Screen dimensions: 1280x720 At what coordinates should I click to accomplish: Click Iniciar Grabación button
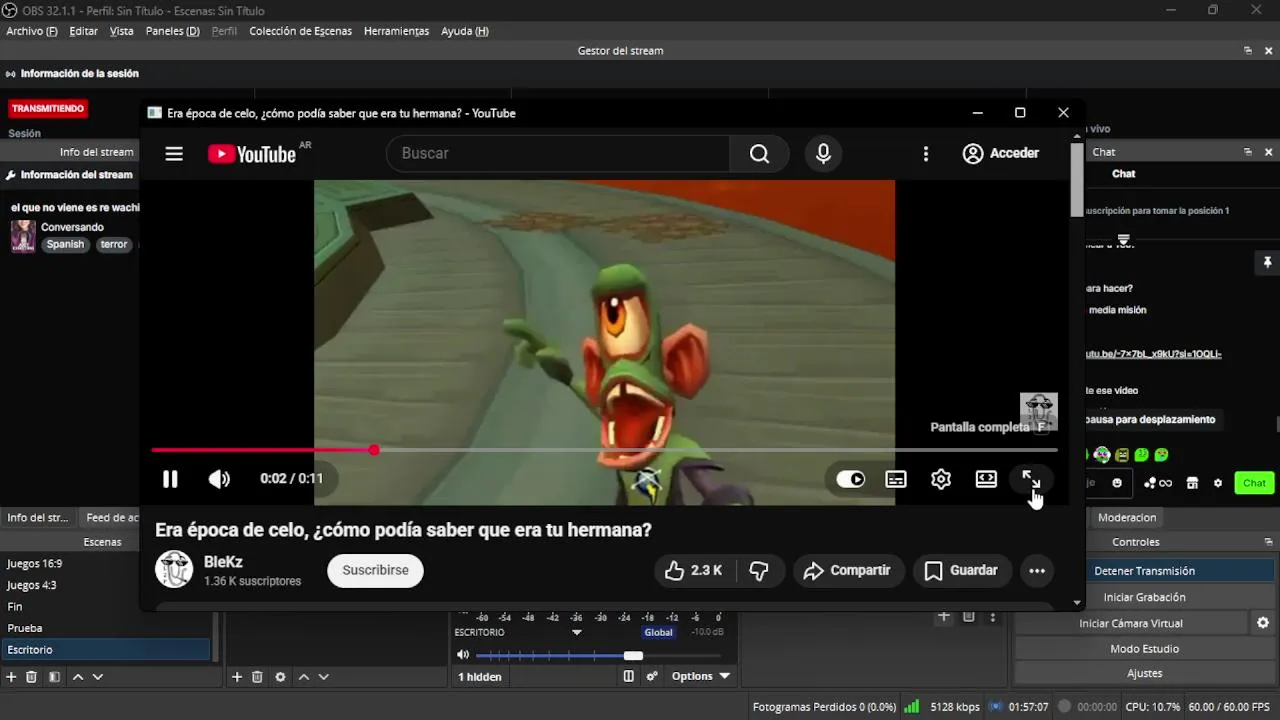[1144, 597]
